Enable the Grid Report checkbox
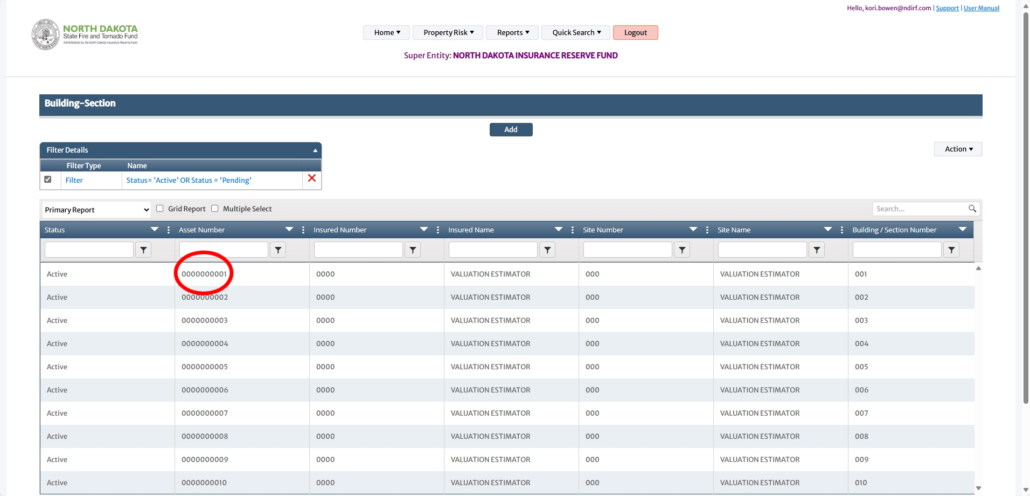This screenshot has height=496, width=1030. point(160,209)
